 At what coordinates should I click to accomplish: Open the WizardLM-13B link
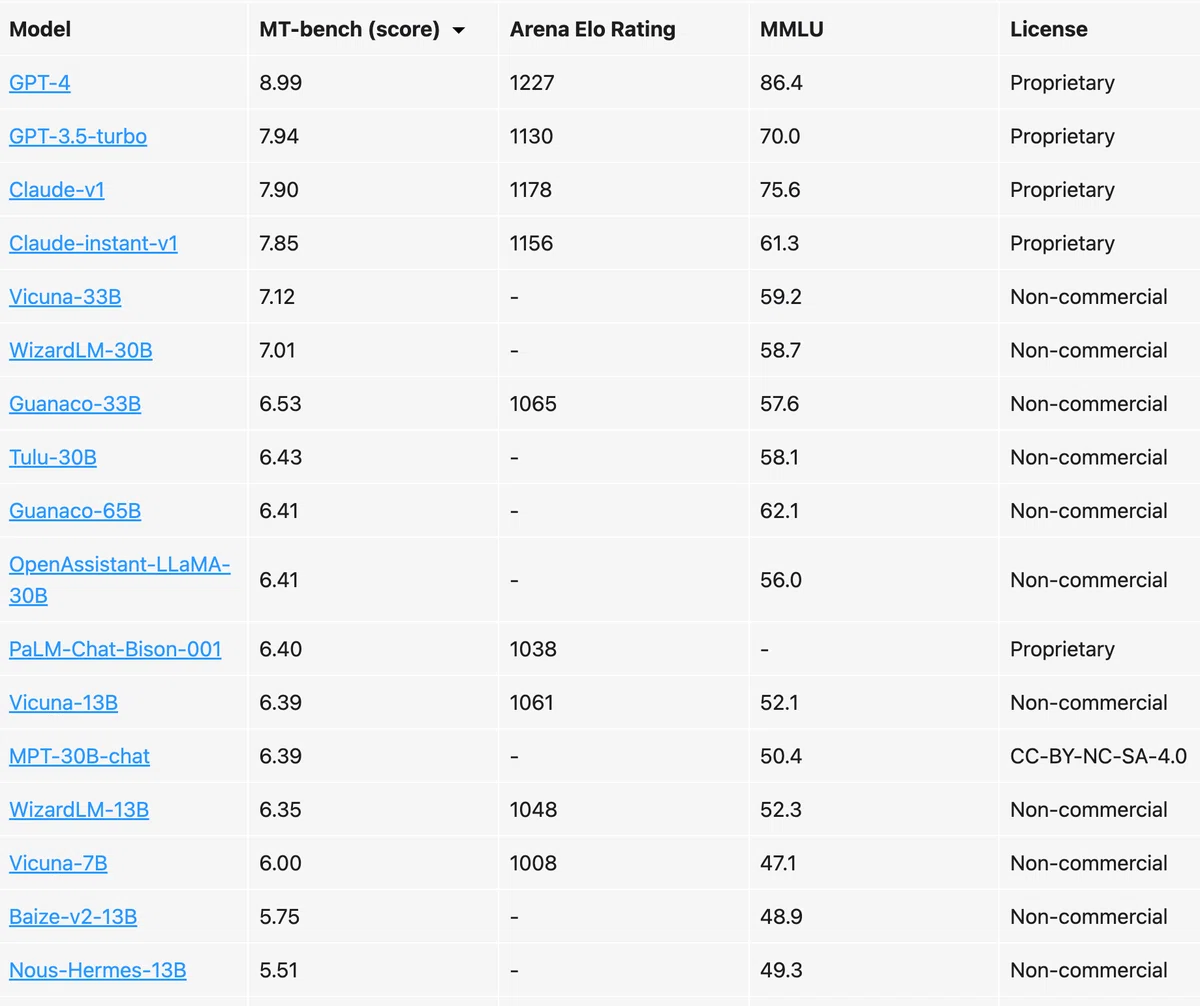[x=79, y=810]
